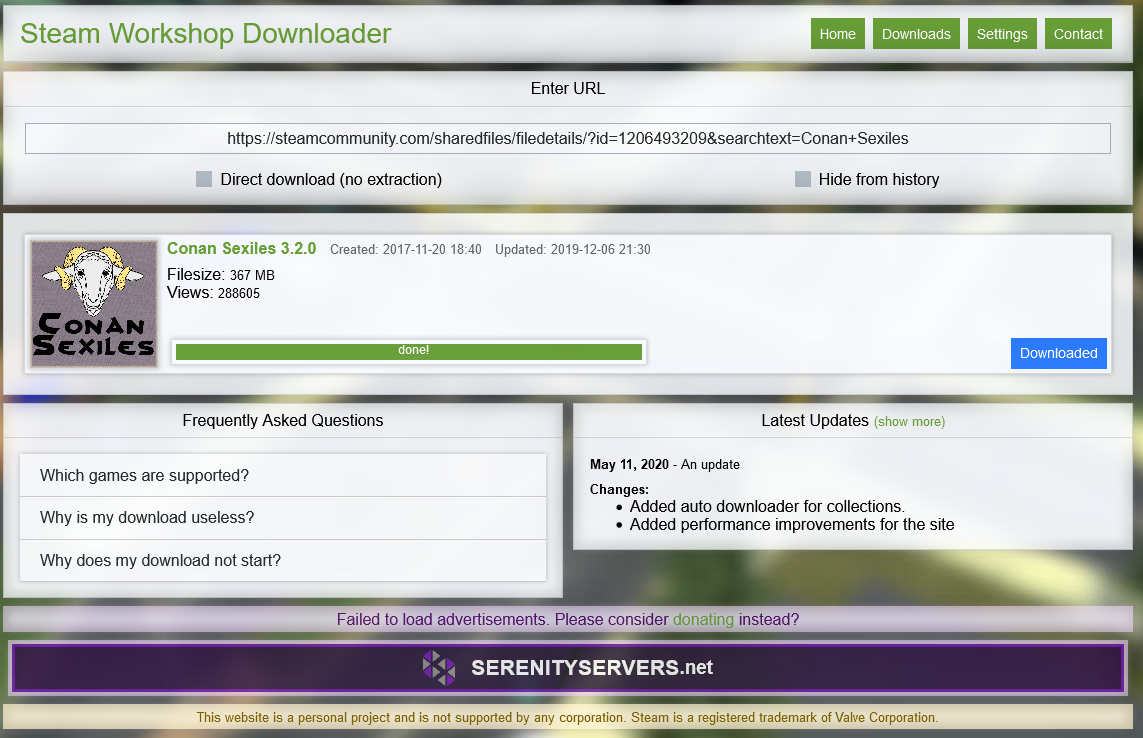This screenshot has width=1143, height=738.
Task: Follow the donating link
Action: (x=703, y=619)
